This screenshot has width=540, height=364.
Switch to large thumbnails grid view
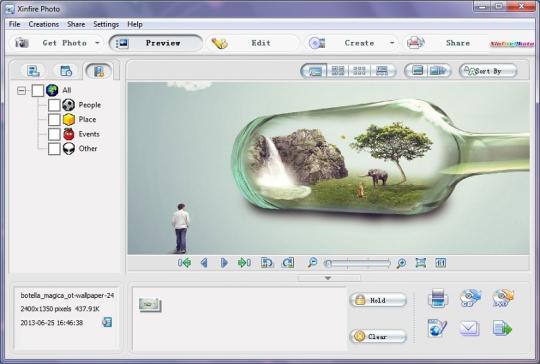point(338,71)
